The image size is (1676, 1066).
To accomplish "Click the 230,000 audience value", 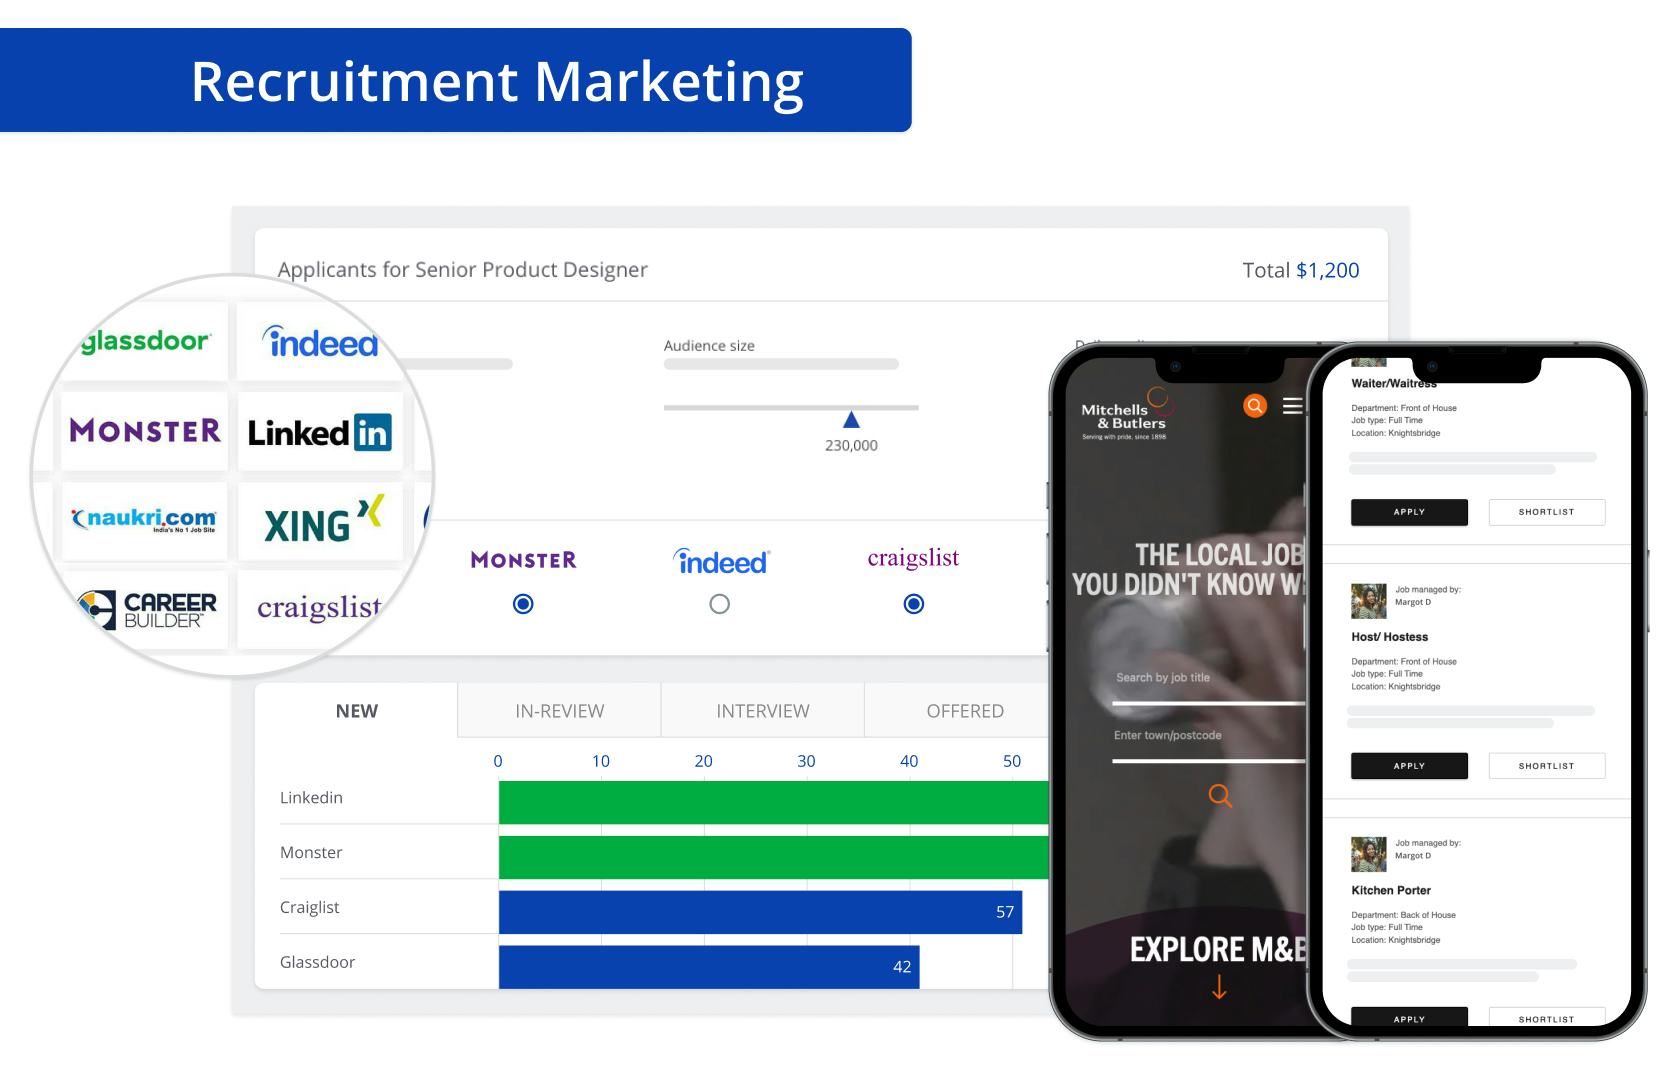I will click(851, 446).
